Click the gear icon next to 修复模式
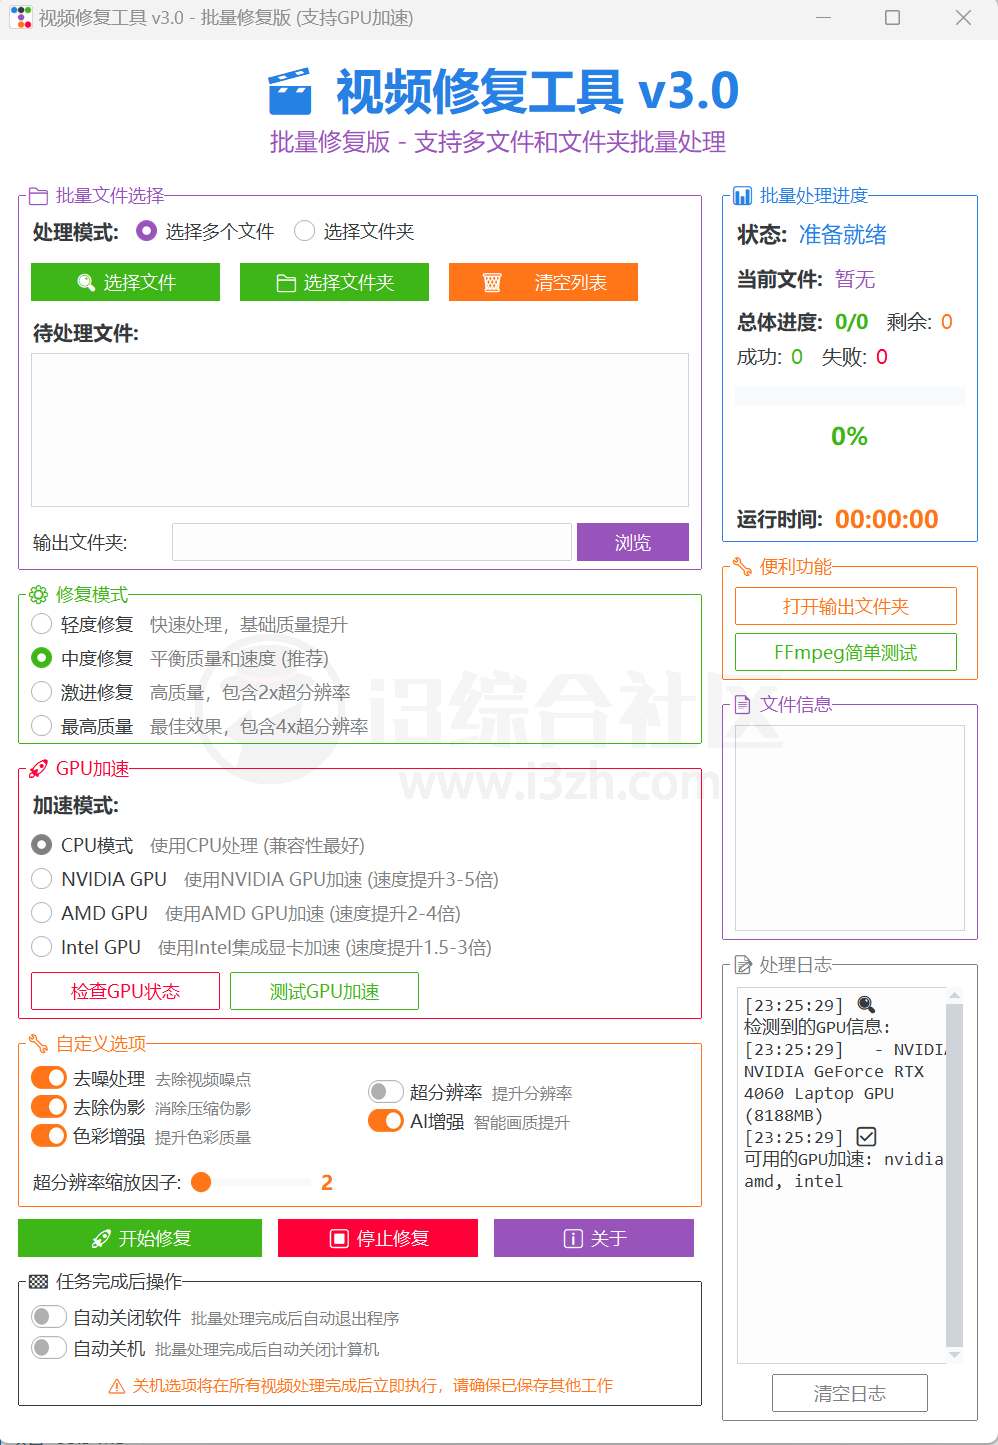The image size is (998, 1445). click(39, 595)
